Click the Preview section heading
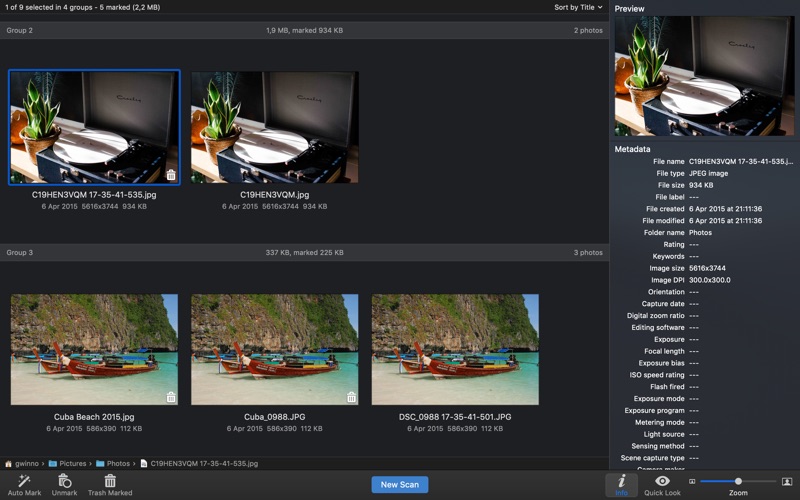This screenshot has width=800, height=500. 629,9
